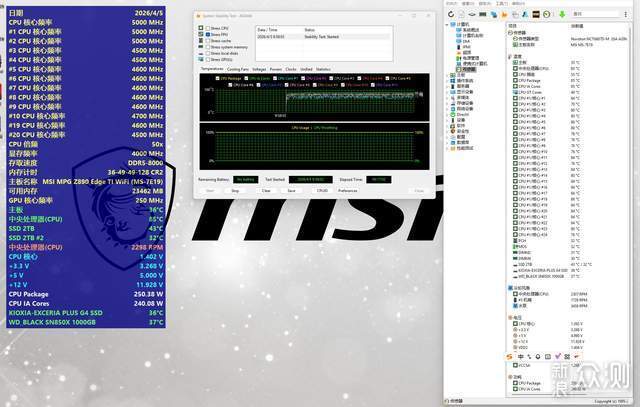The height and width of the screenshot is (407, 640).
Task: Click the four-square toolbox icon on IME bar
Action: pos(567,357)
